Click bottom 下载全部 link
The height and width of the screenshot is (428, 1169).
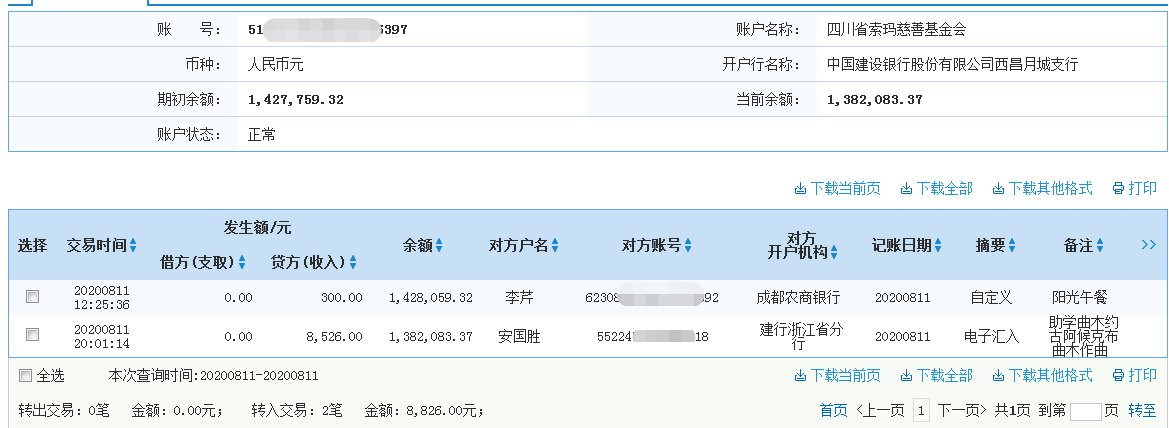936,375
